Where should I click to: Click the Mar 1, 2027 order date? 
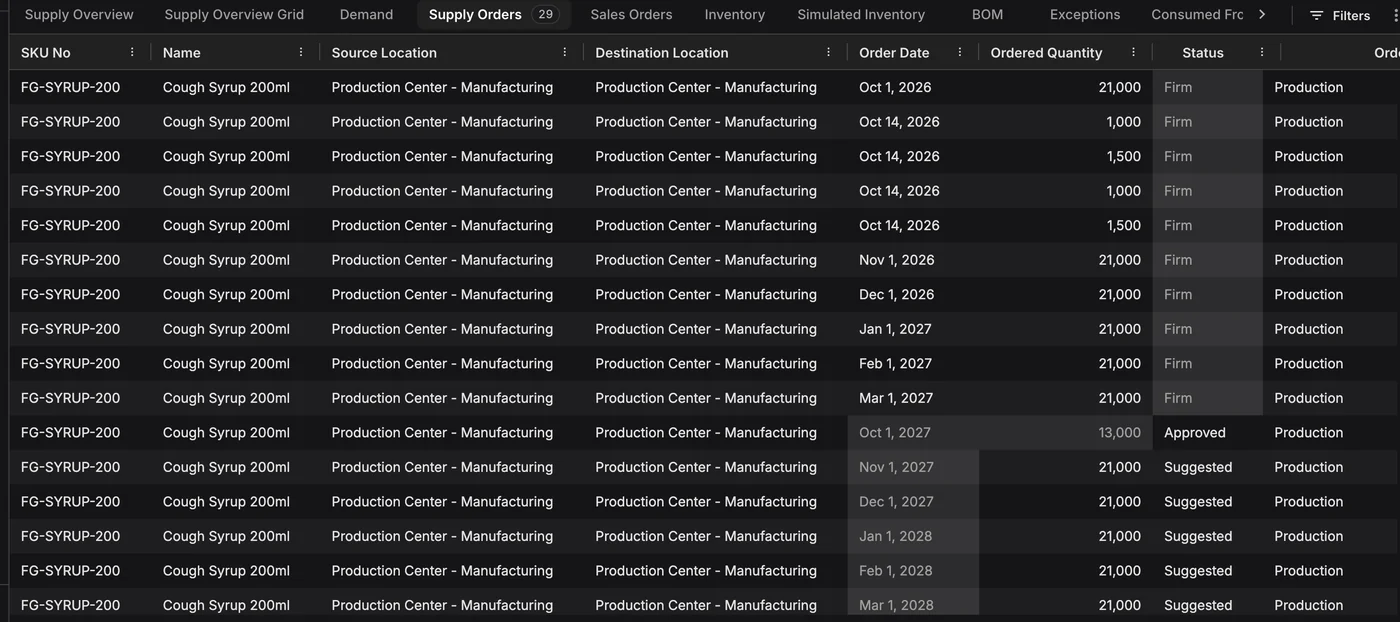913,398
